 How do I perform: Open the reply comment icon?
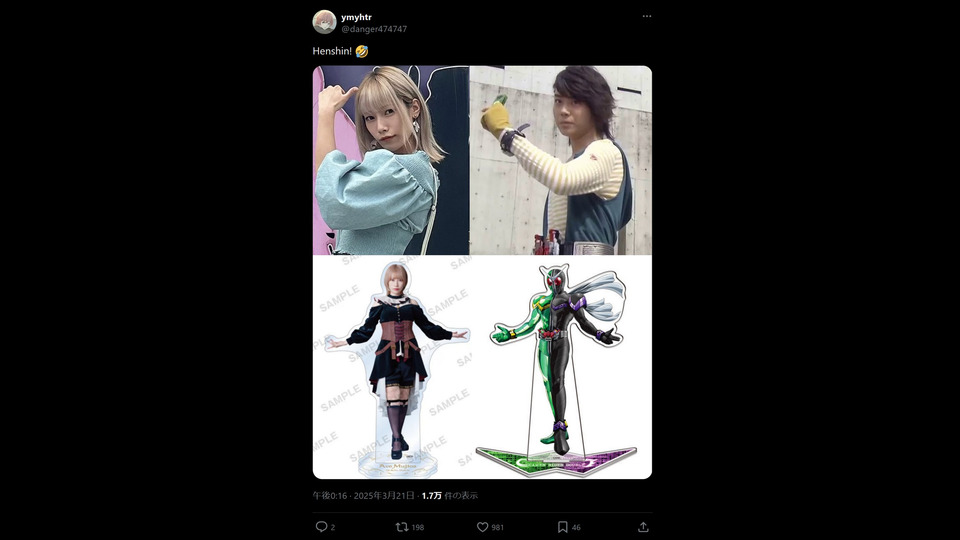tap(321, 527)
